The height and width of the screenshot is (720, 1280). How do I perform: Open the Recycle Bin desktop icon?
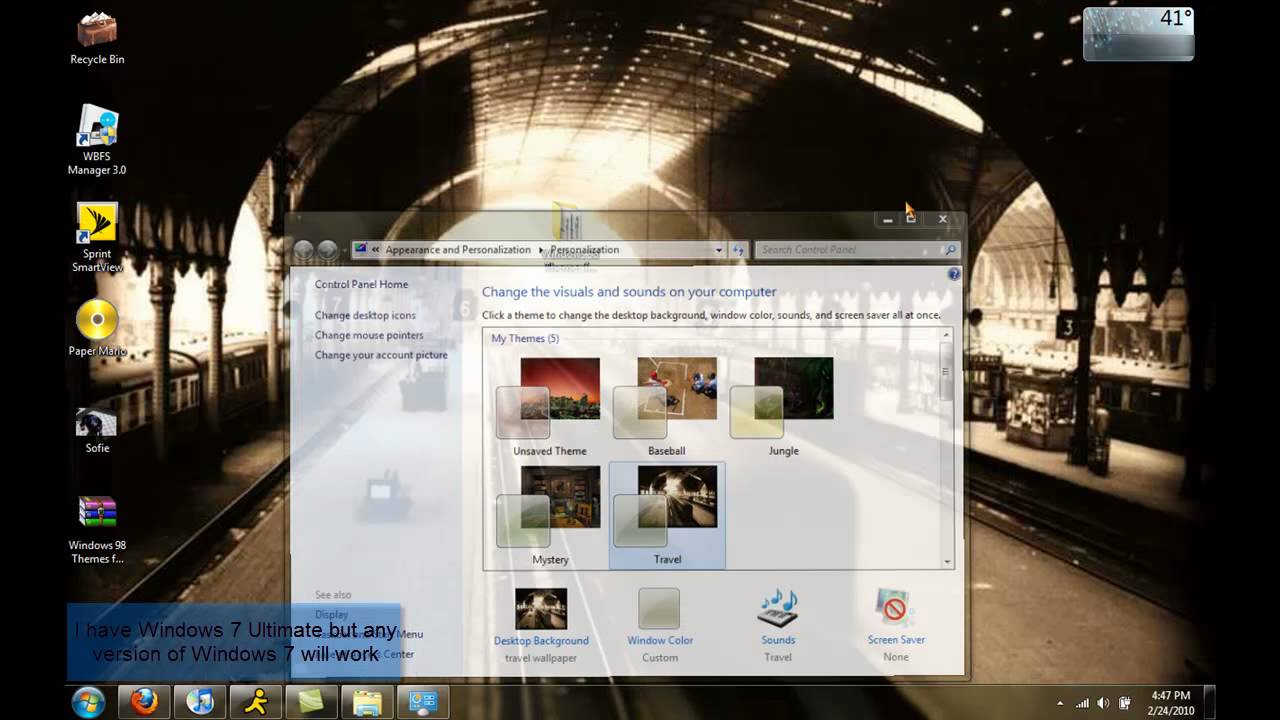coord(97,38)
